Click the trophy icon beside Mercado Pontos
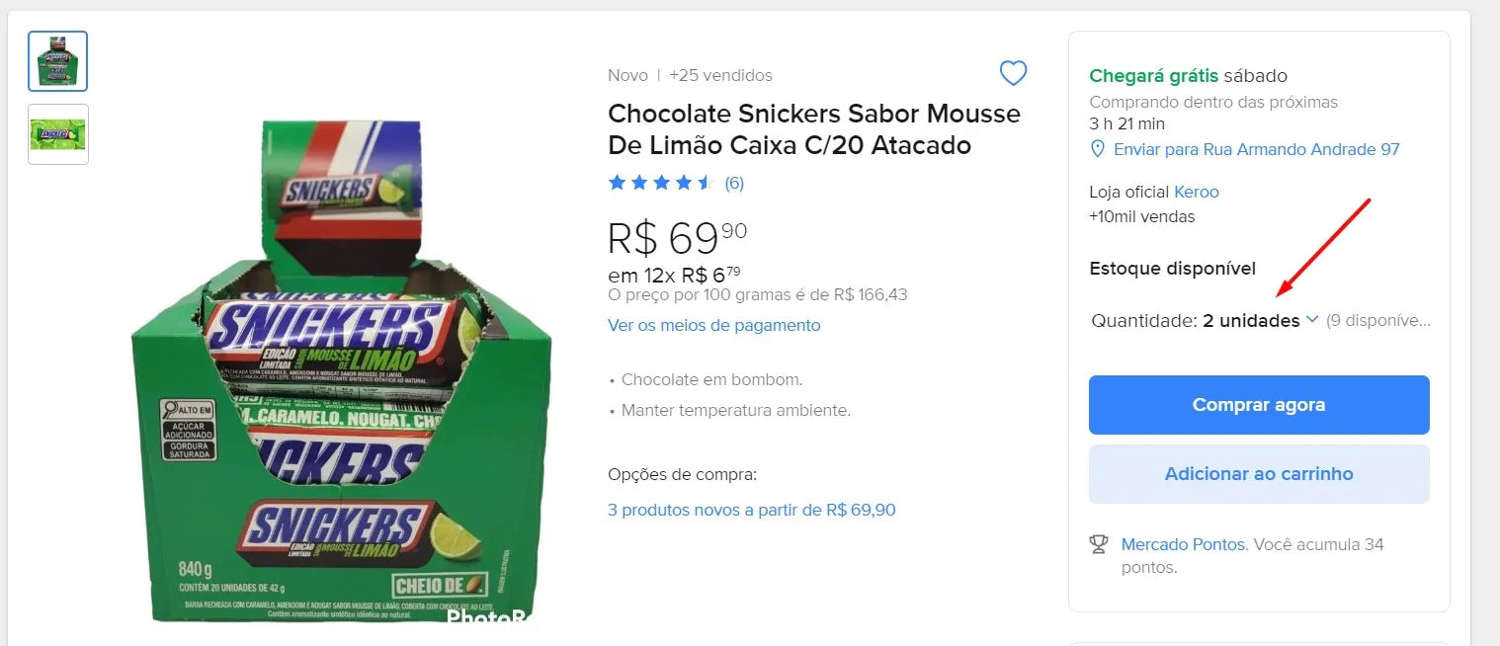The width and height of the screenshot is (1500, 646). coord(1099,545)
